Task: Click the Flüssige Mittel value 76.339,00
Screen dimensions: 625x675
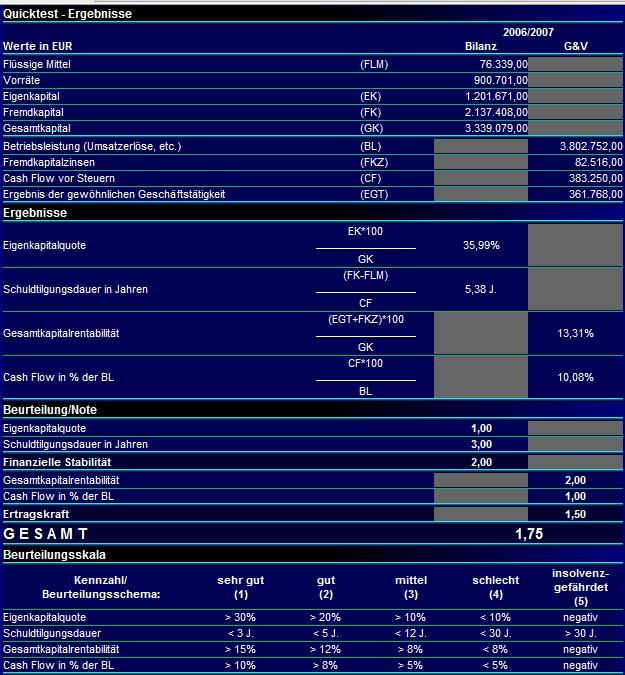Action: click(504, 65)
